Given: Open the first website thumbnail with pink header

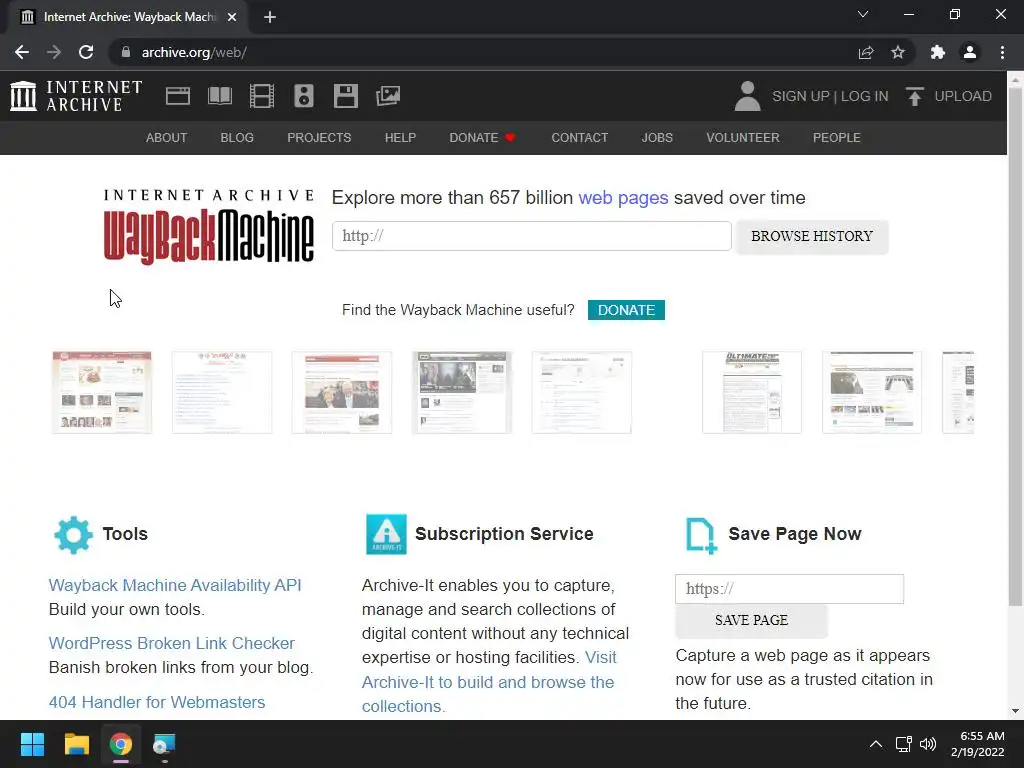Looking at the screenshot, I should coord(102,392).
